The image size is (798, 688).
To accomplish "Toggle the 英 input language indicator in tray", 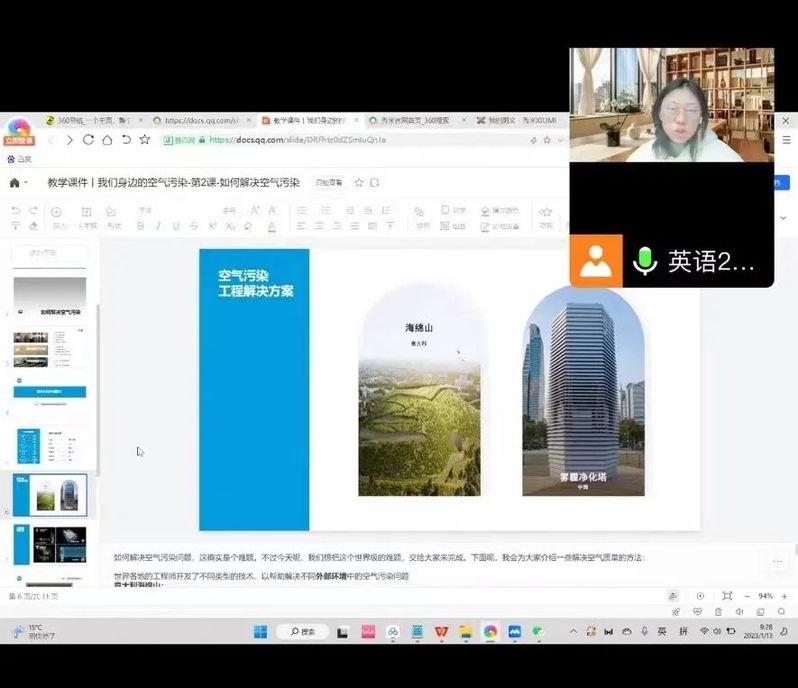I will coord(662,632).
